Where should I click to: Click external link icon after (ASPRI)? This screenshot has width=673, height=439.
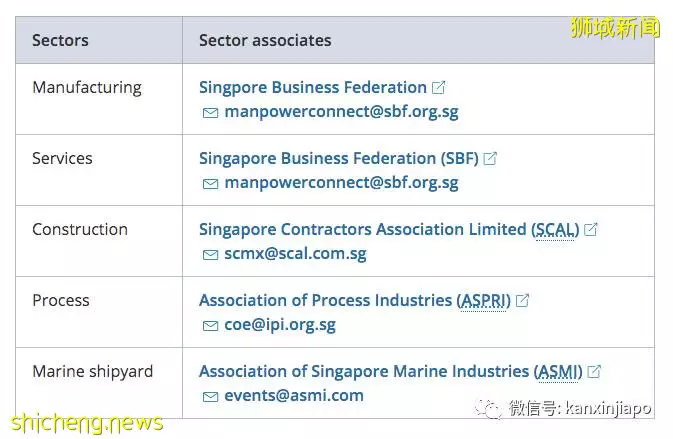522,300
